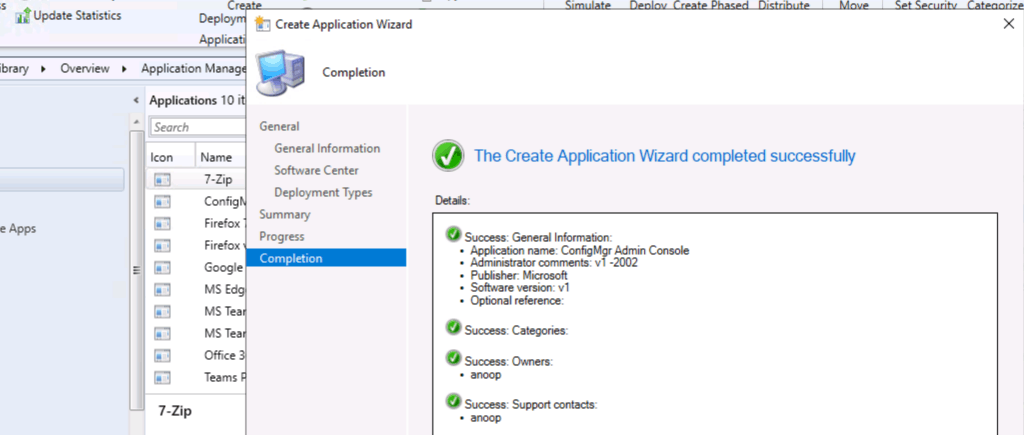
Task: Click the Categorize ribbon button
Action: click(995, 5)
